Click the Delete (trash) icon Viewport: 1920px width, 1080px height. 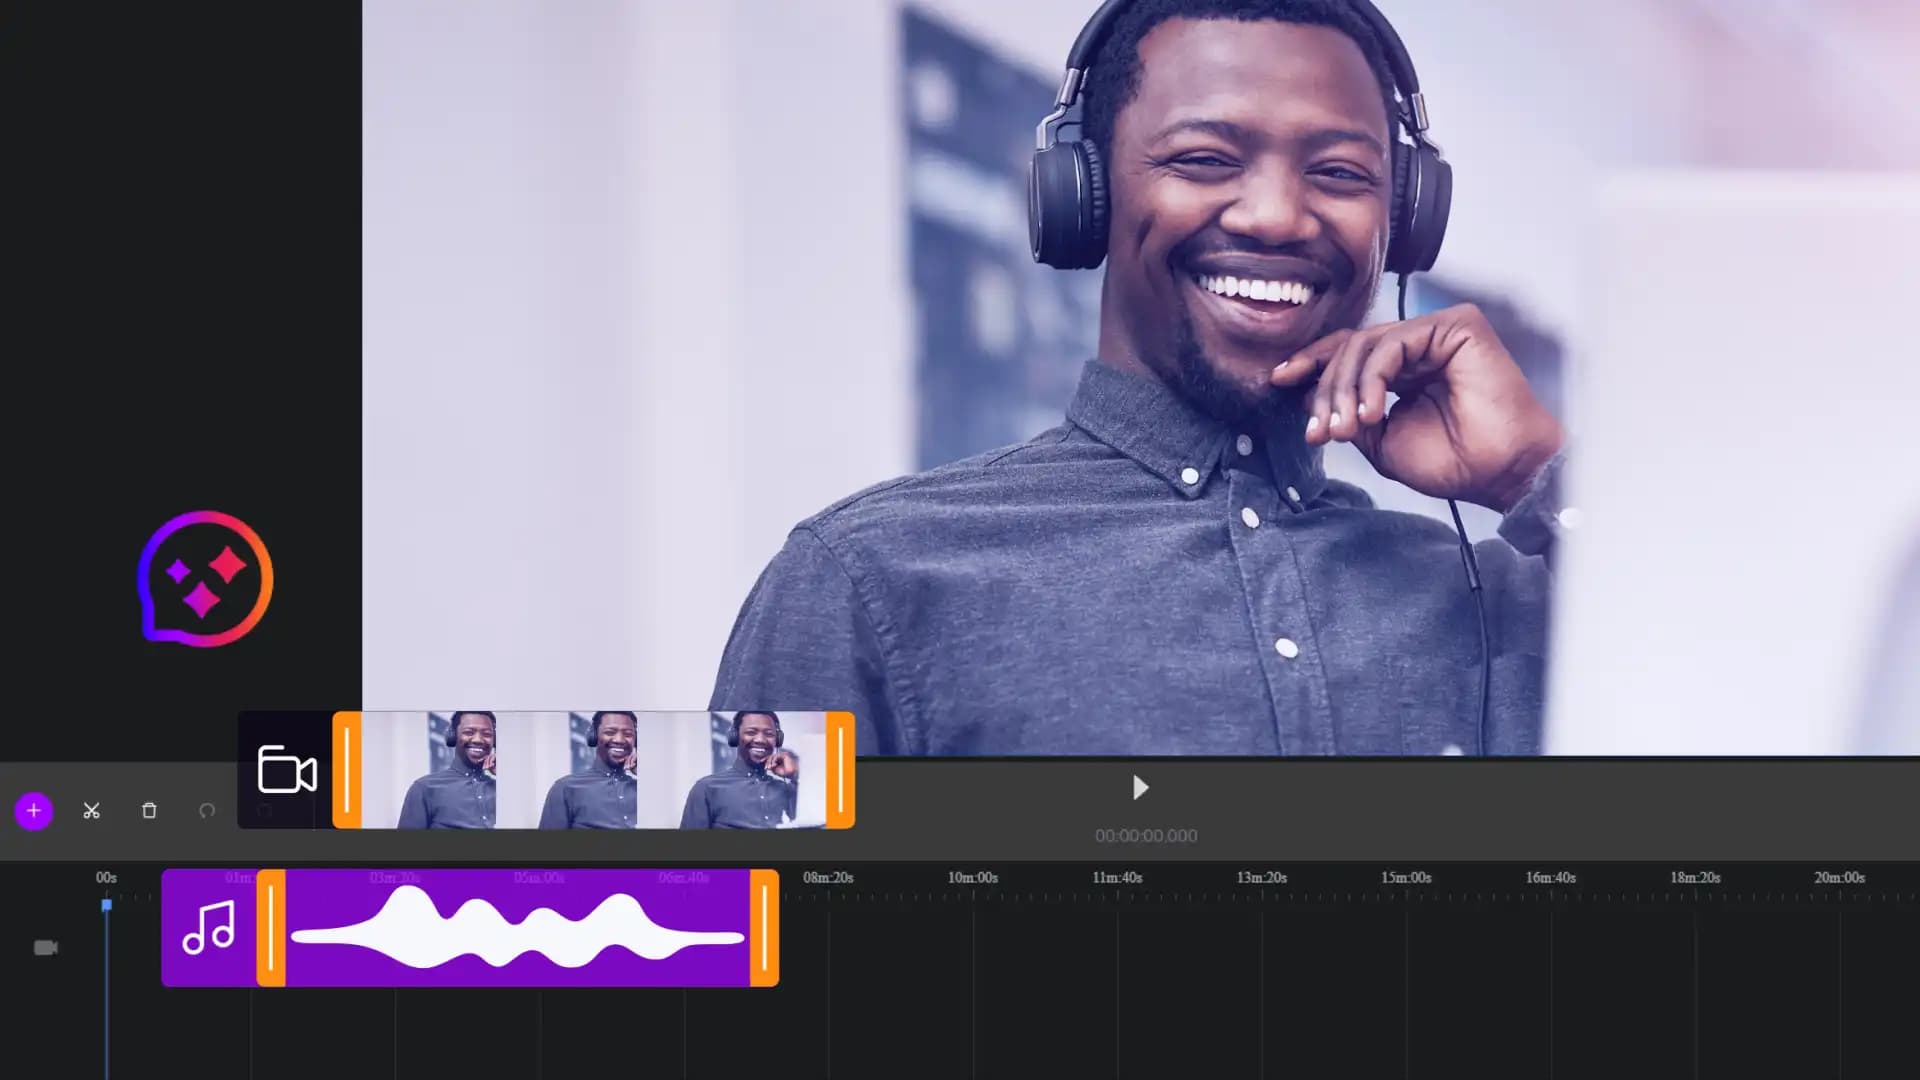tap(149, 811)
